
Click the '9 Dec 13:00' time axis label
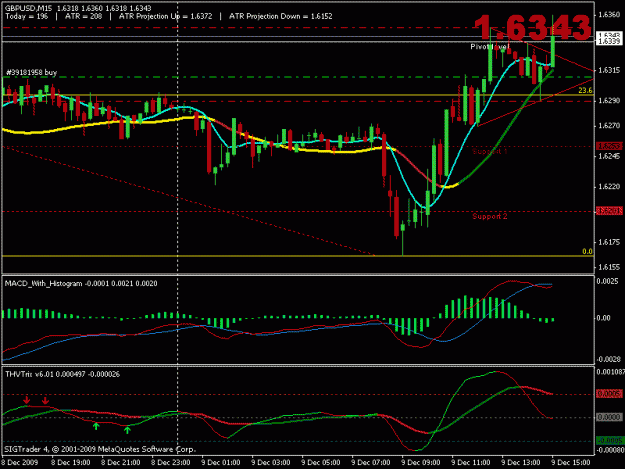click(x=521, y=462)
